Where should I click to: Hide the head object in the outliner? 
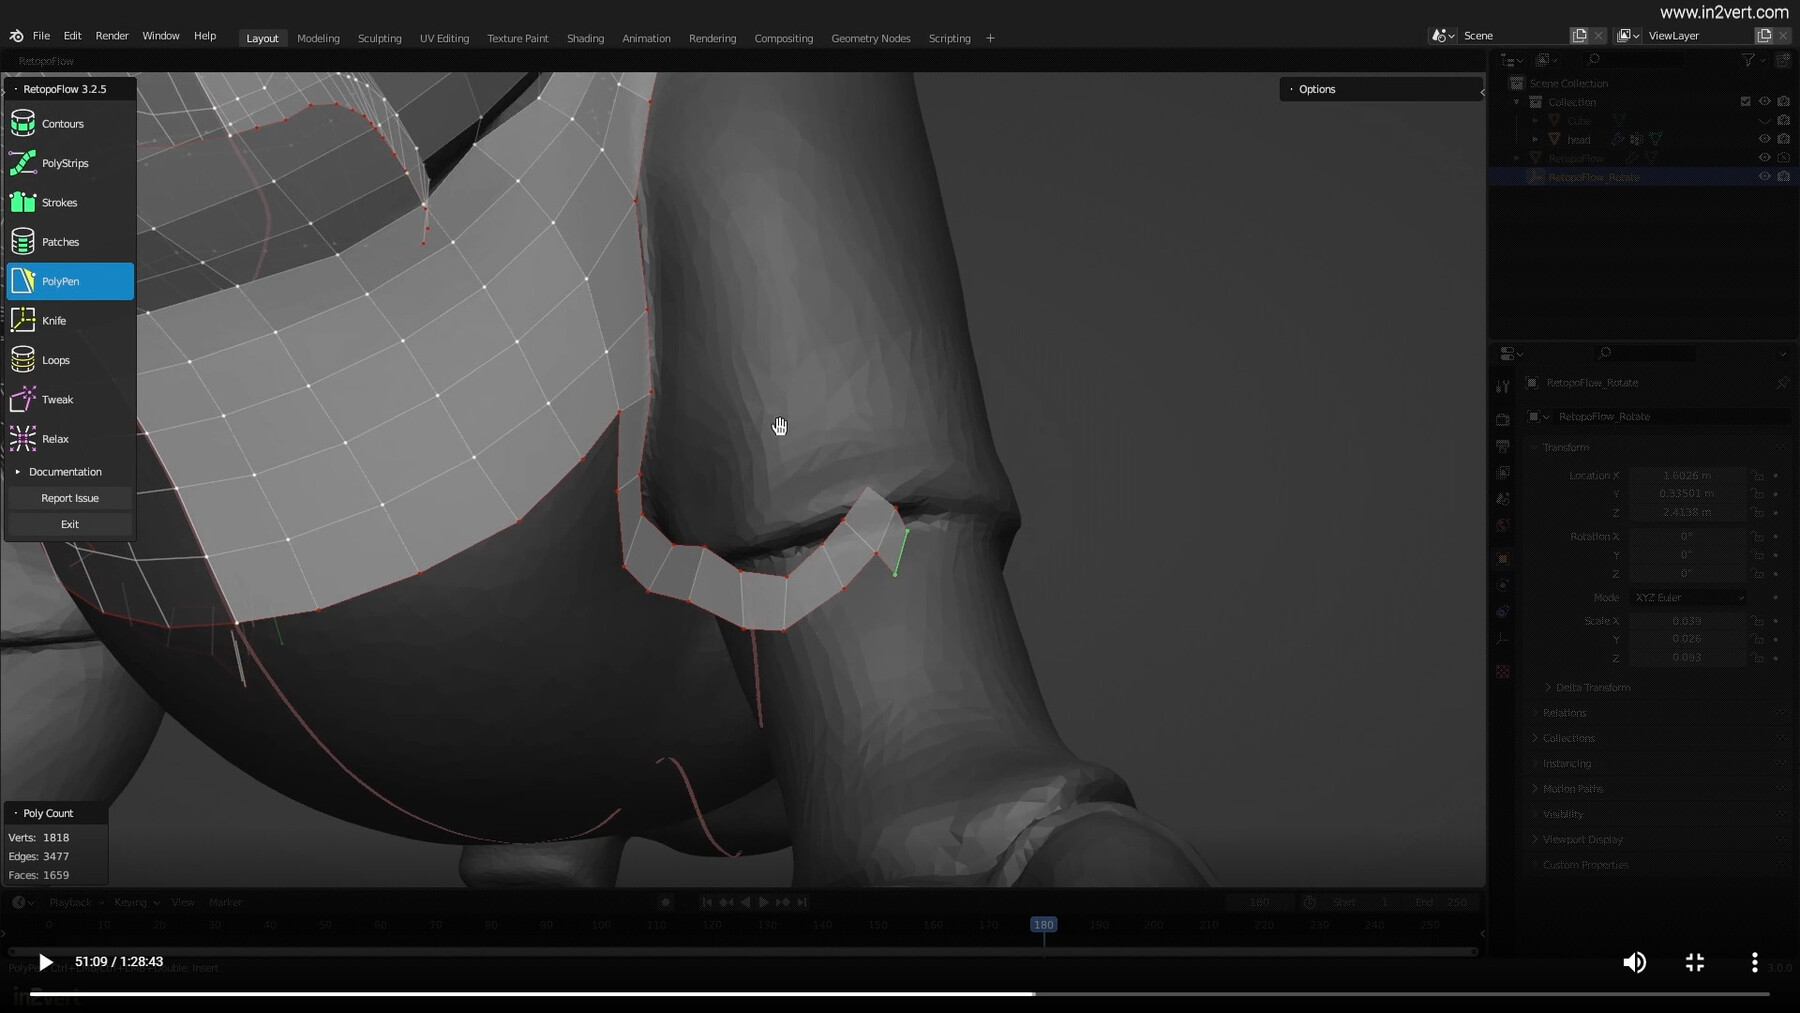[1765, 139]
